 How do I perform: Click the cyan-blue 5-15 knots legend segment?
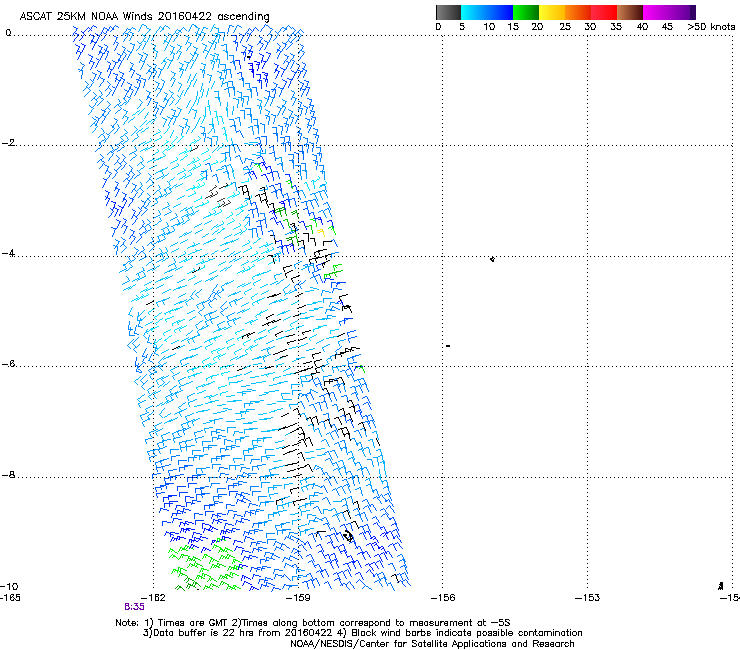click(x=487, y=12)
